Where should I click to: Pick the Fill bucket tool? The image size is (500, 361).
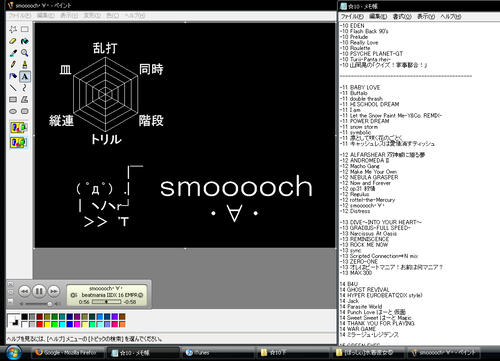25,41
